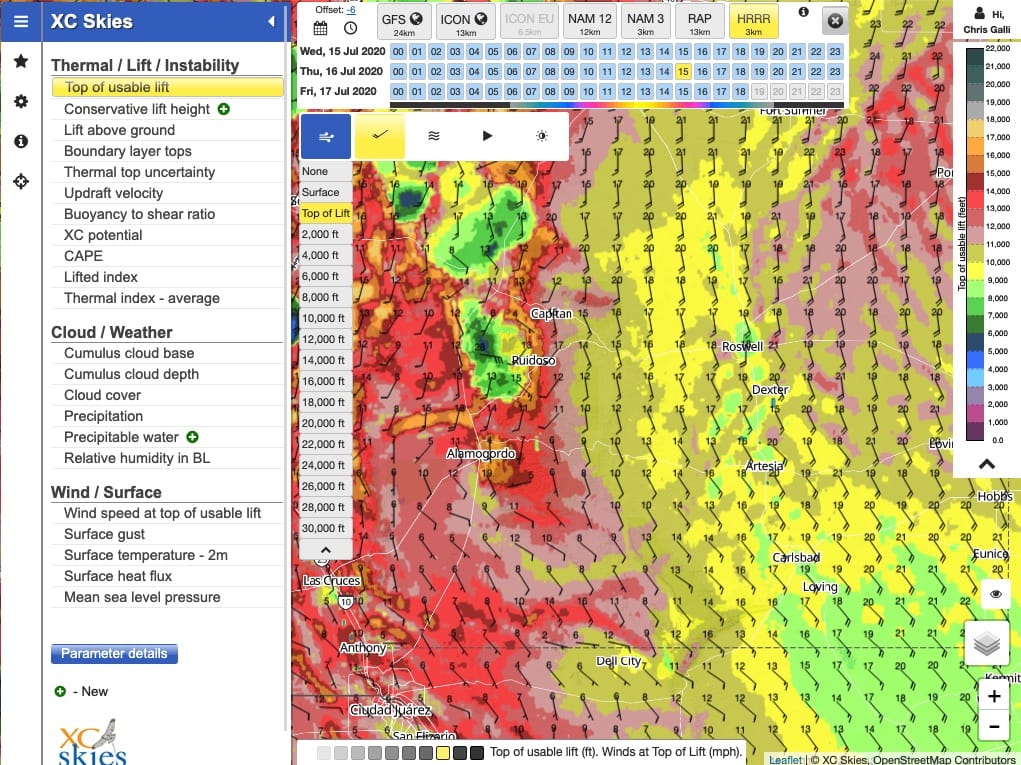The width and height of the screenshot is (1021, 765).
Task: Open favorites with the star icon
Action: [x=21, y=61]
